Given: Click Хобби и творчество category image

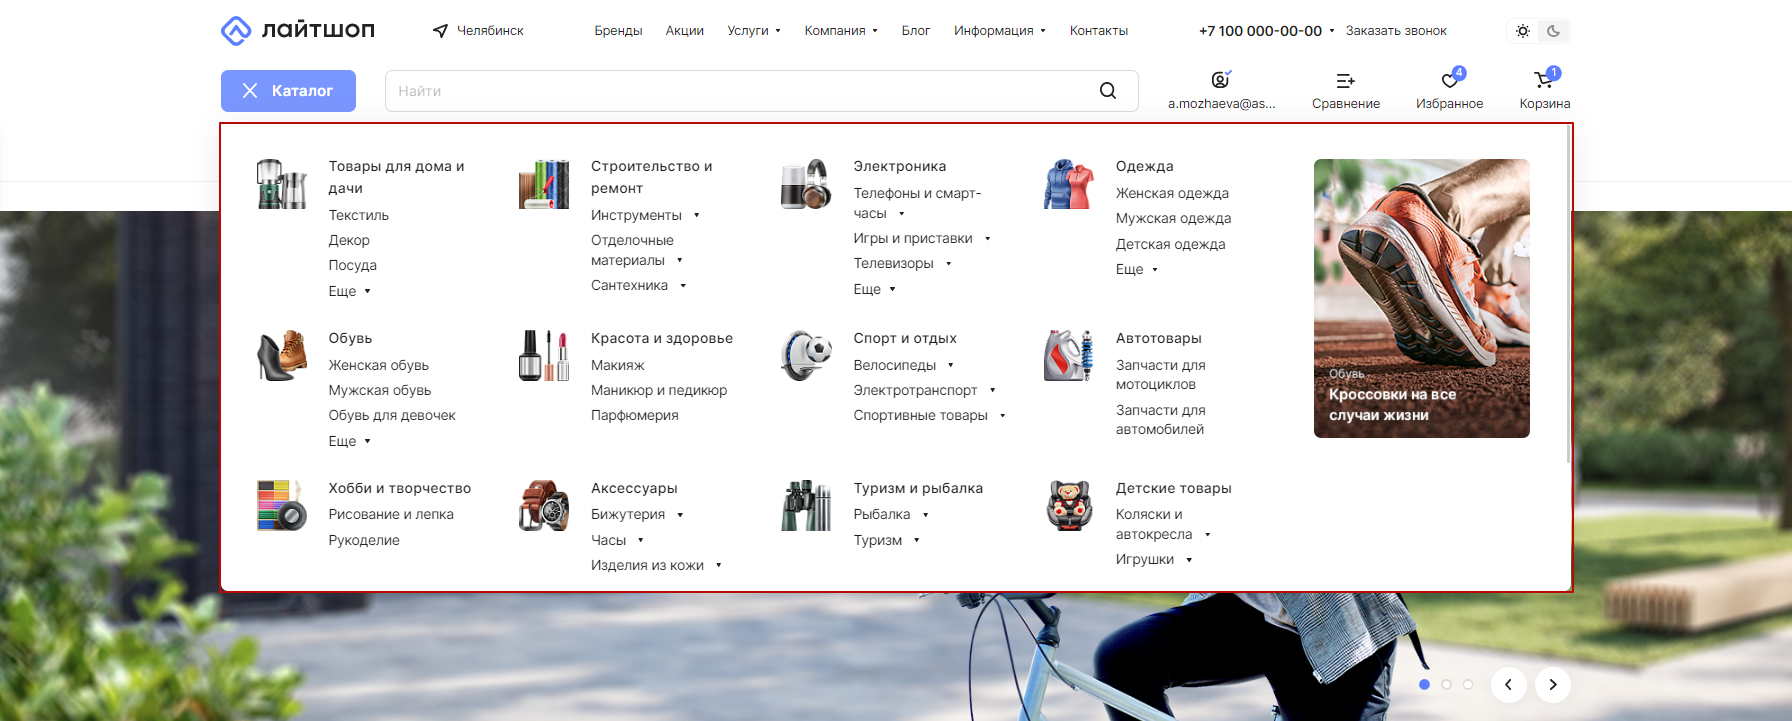Looking at the screenshot, I should 281,505.
